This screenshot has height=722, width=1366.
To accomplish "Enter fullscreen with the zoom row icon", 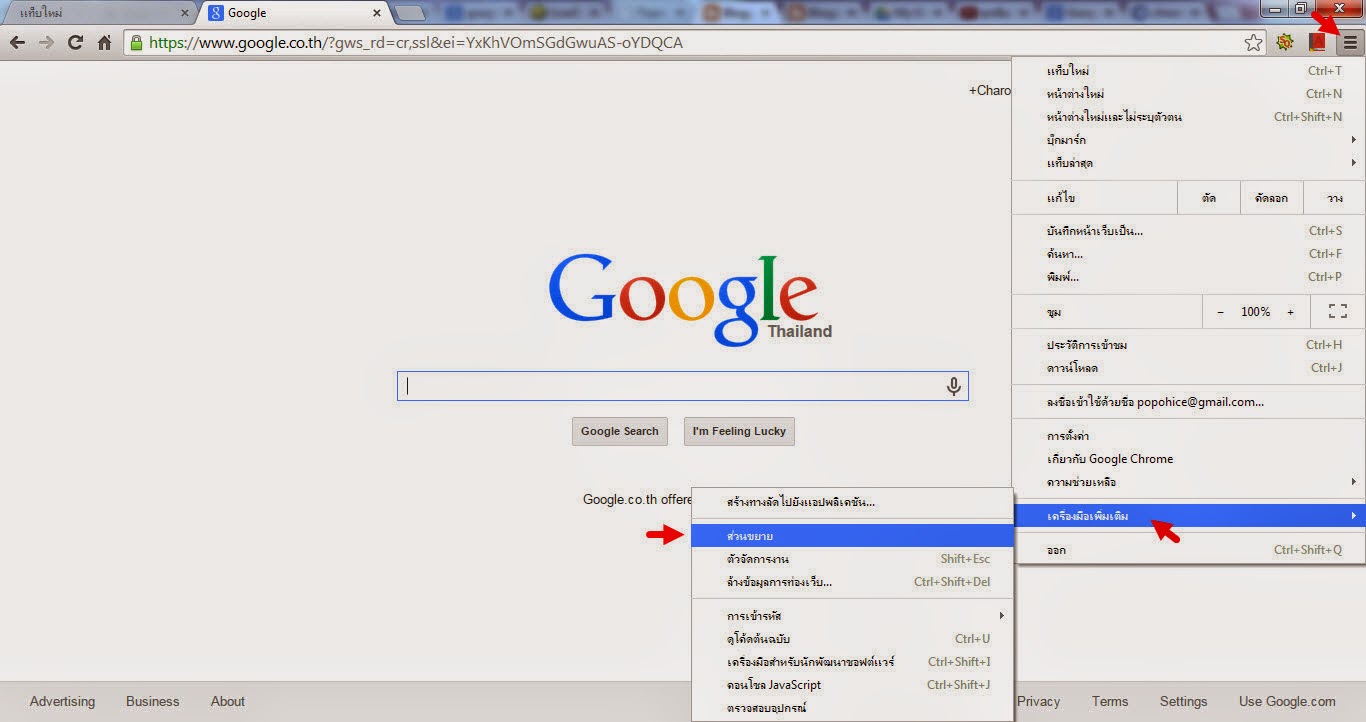I will (1338, 312).
